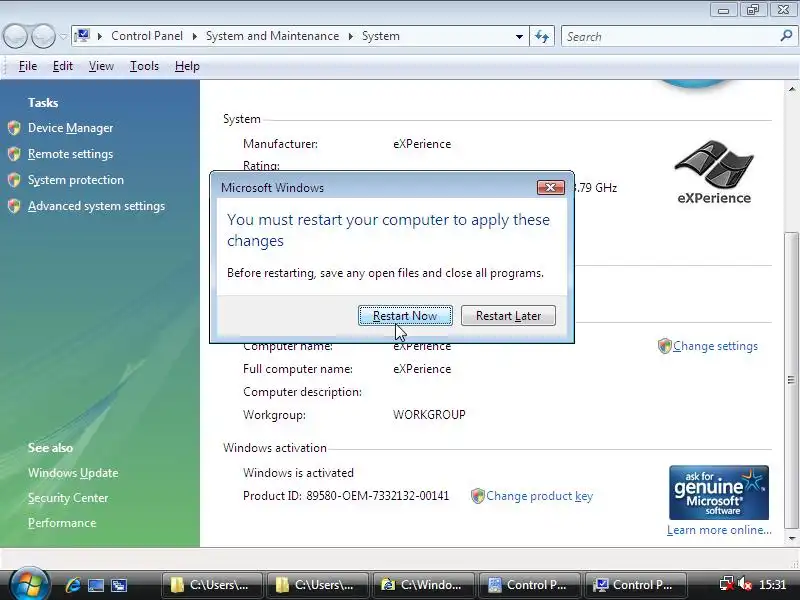Open the Tools menu
The height and width of the screenshot is (600, 800).
pos(144,66)
